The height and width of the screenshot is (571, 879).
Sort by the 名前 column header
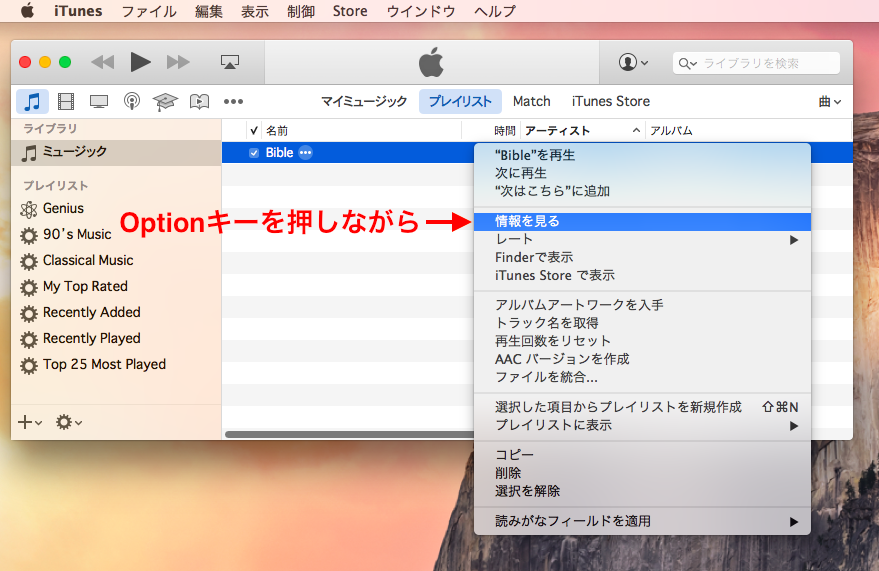click(362, 131)
